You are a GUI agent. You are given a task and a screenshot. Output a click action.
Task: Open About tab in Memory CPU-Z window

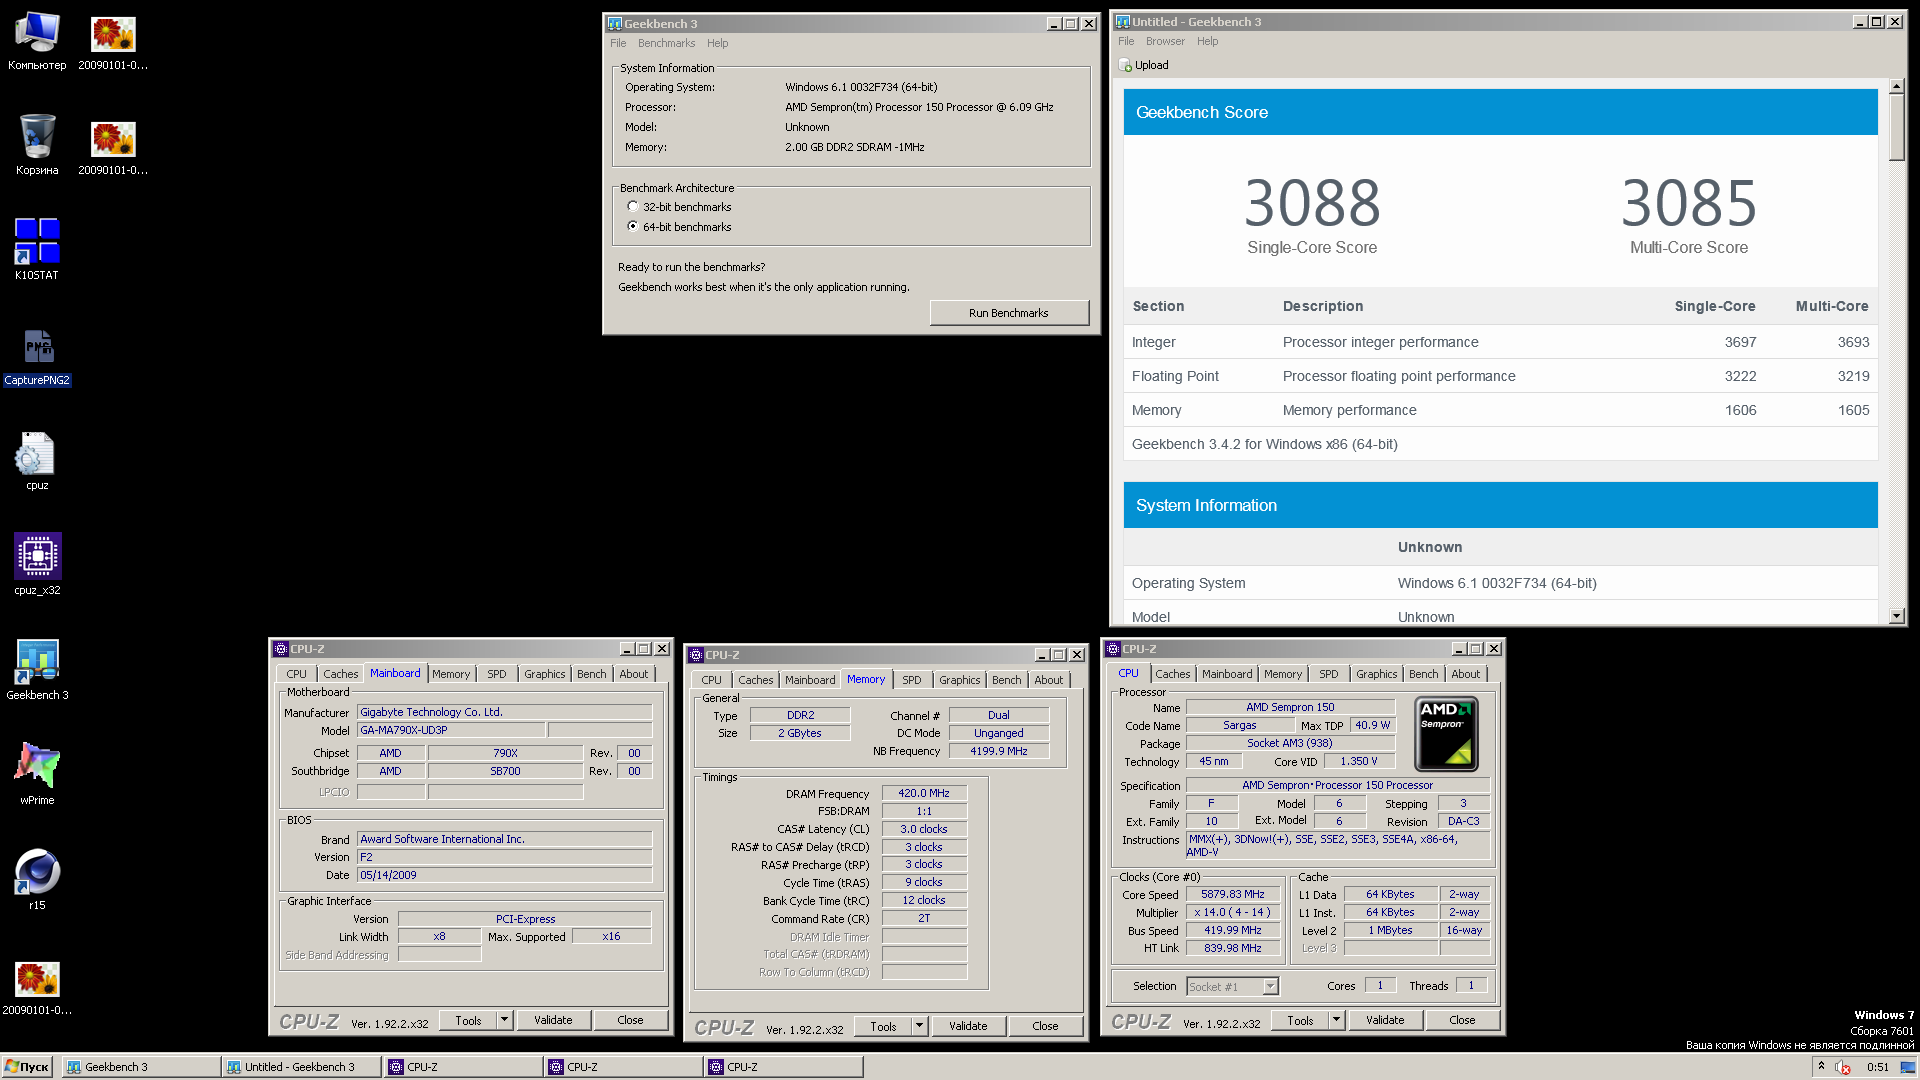(x=1049, y=680)
